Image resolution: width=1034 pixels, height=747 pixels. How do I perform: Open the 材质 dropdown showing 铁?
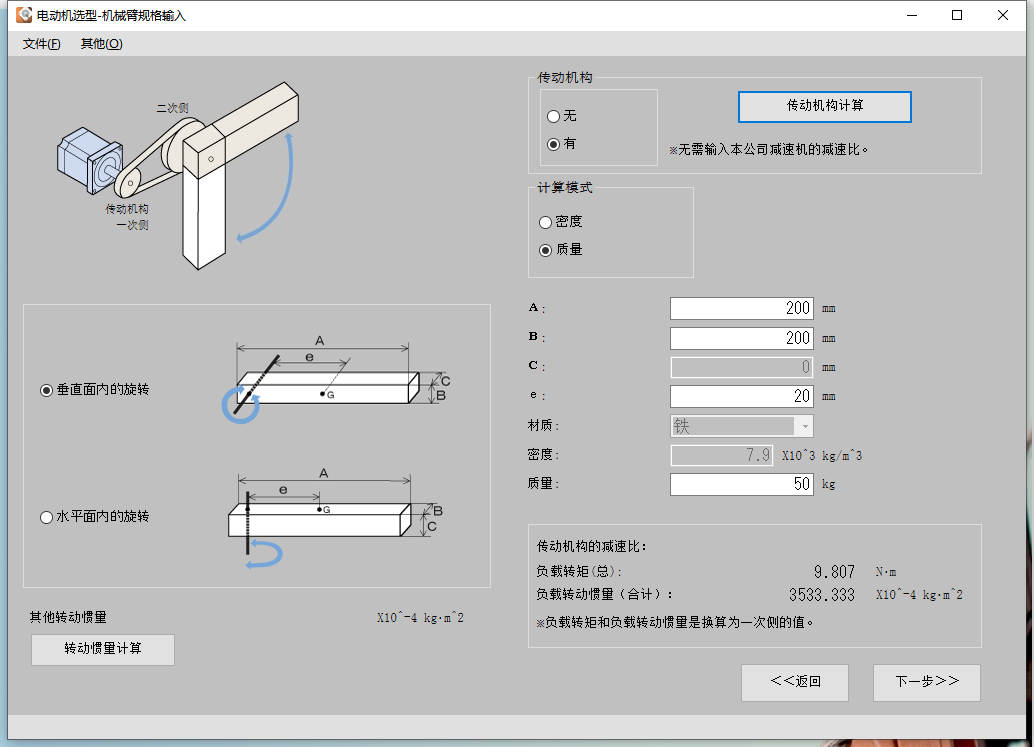point(741,426)
